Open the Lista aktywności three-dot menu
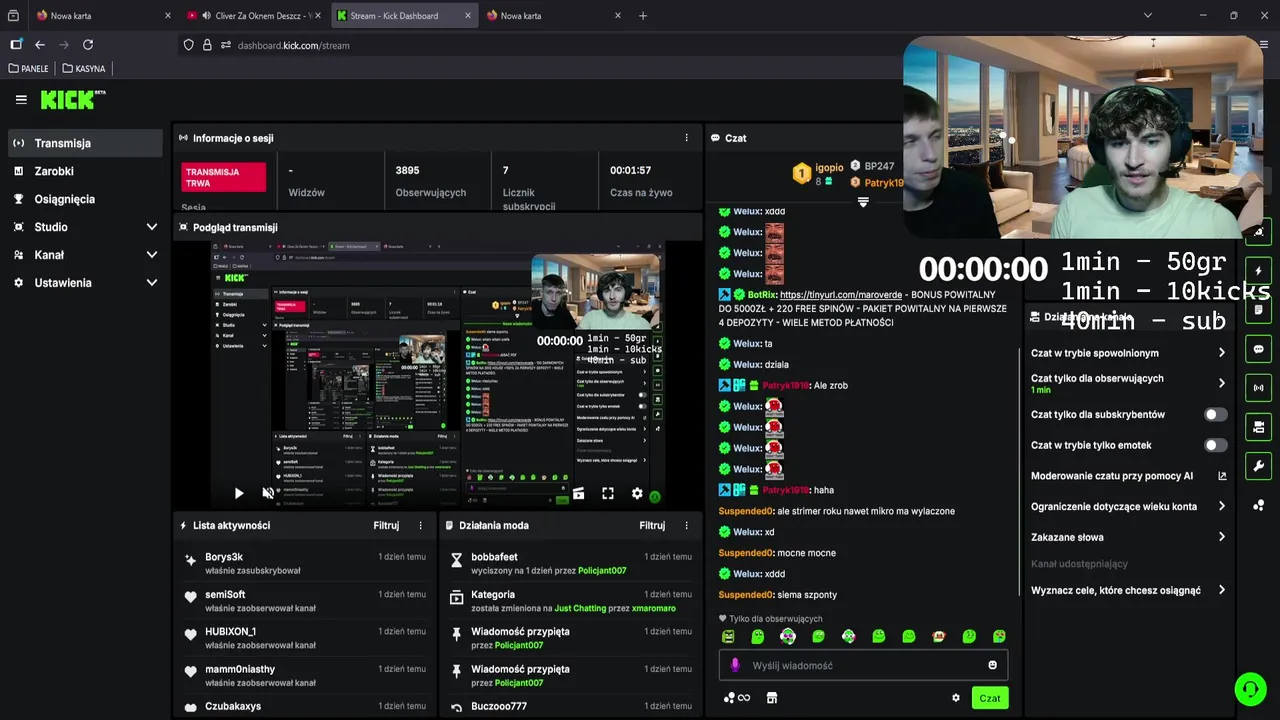The image size is (1280, 720). pyautogui.click(x=420, y=525)
